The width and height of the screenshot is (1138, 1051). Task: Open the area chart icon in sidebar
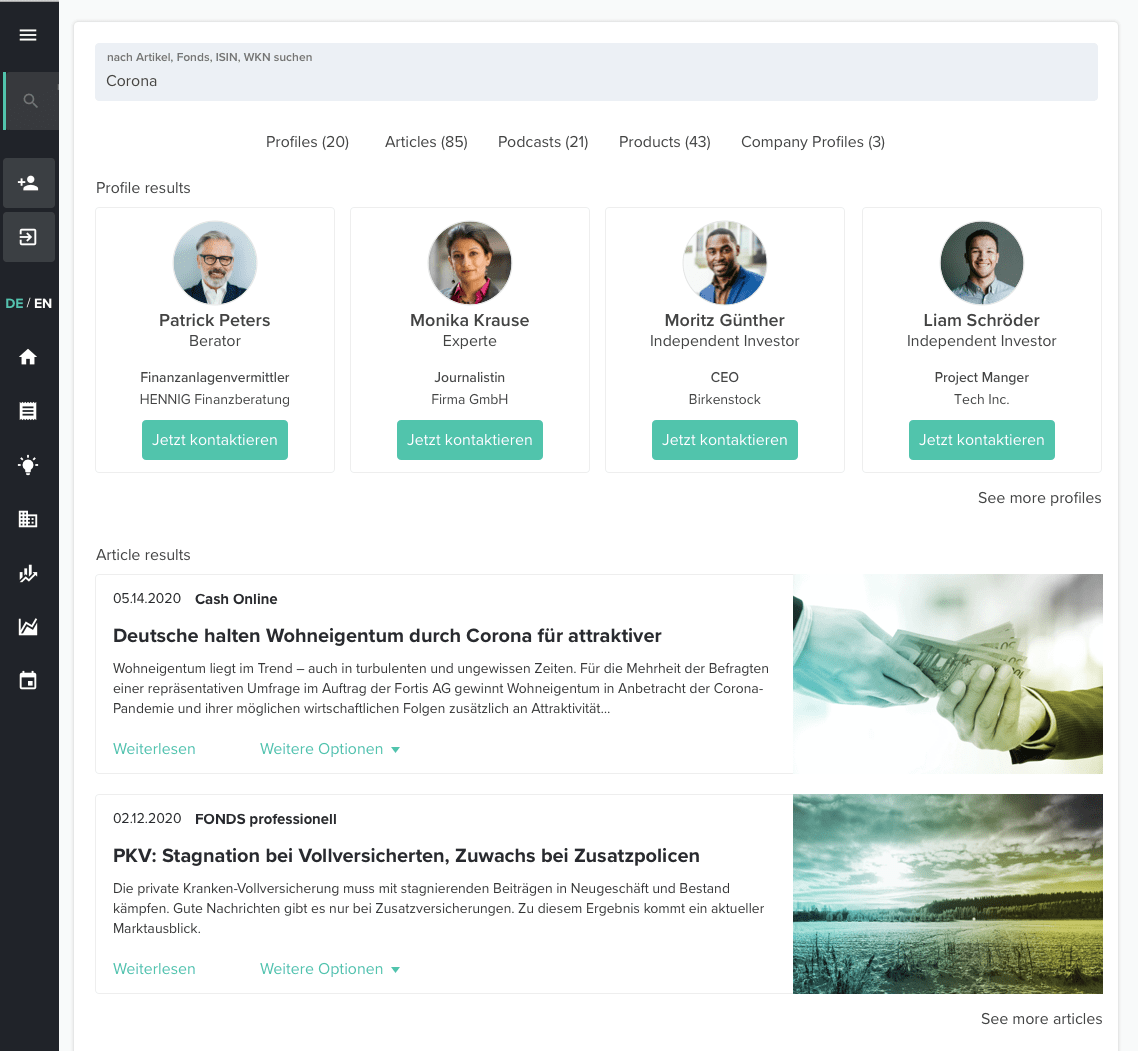28,627
